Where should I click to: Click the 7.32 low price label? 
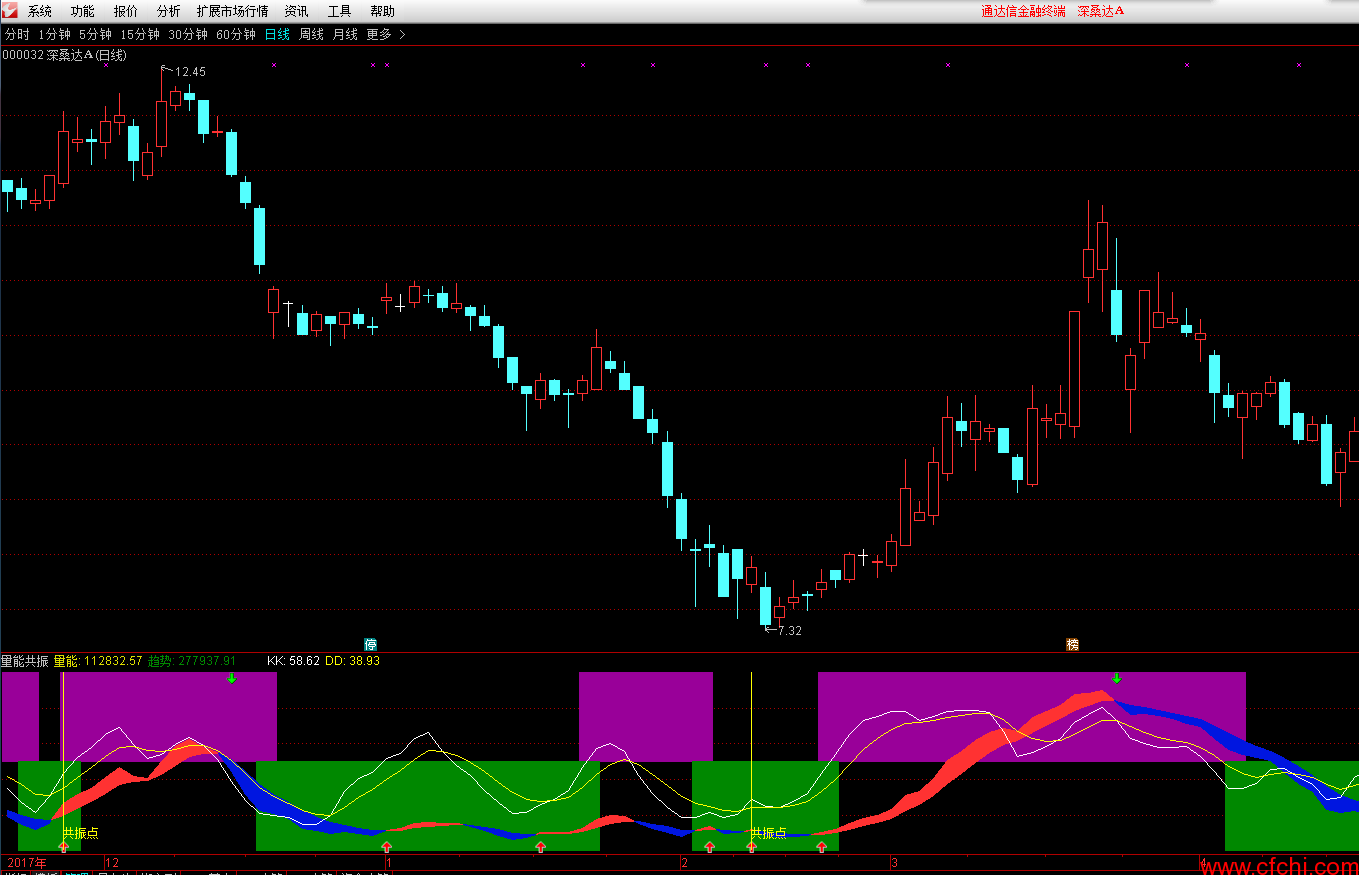point(789,631)
